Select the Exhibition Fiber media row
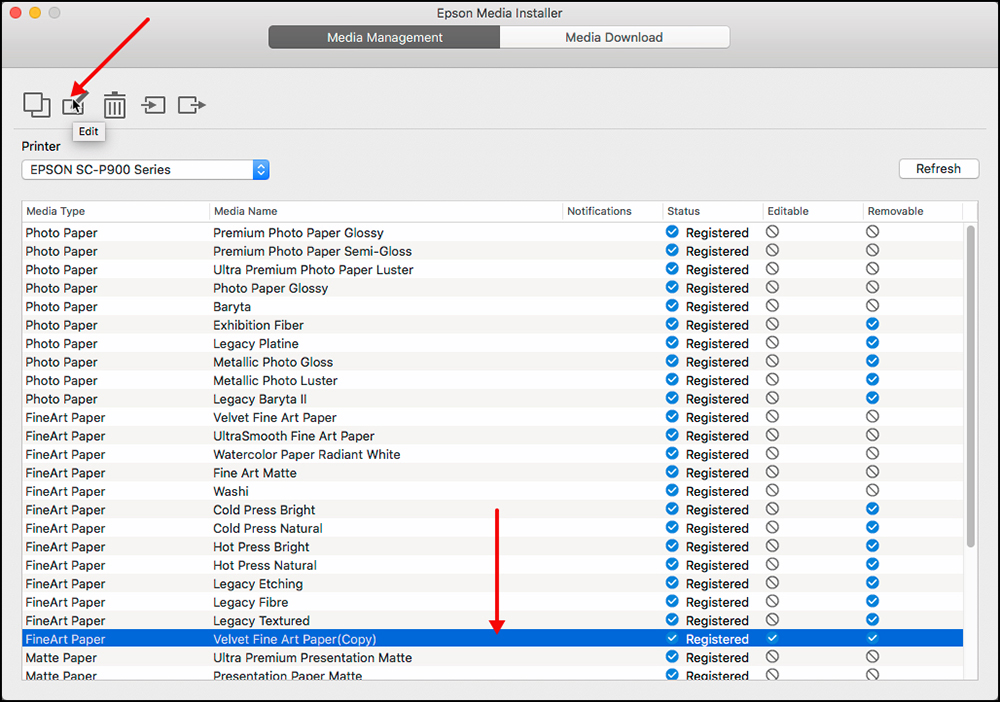The height and width of the screenshot is (702, 1000). click(x=492, y=325)
